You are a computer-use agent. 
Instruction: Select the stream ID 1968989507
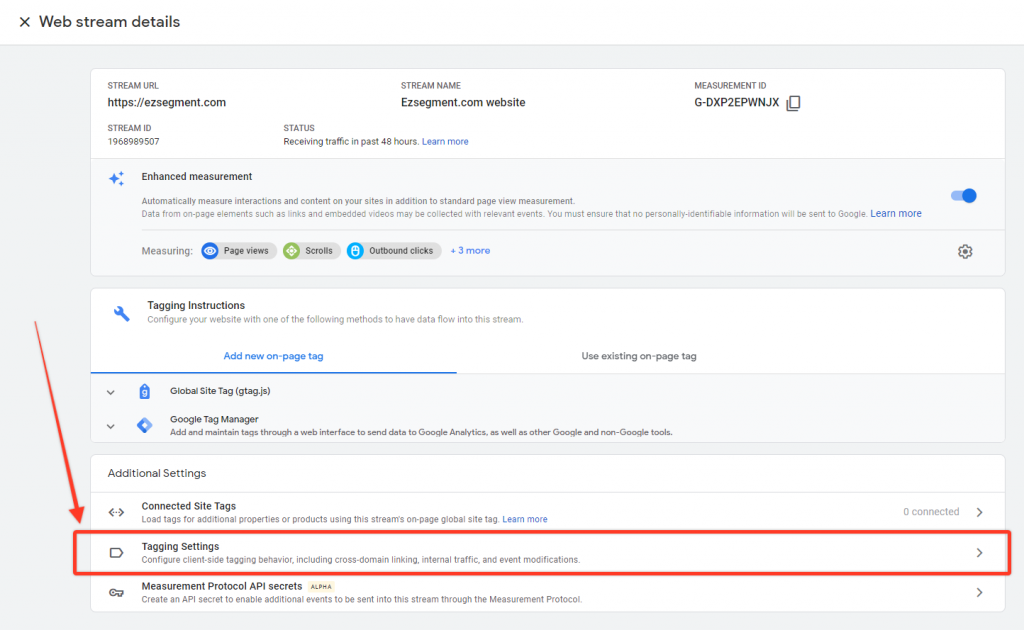tap(133, 142)
